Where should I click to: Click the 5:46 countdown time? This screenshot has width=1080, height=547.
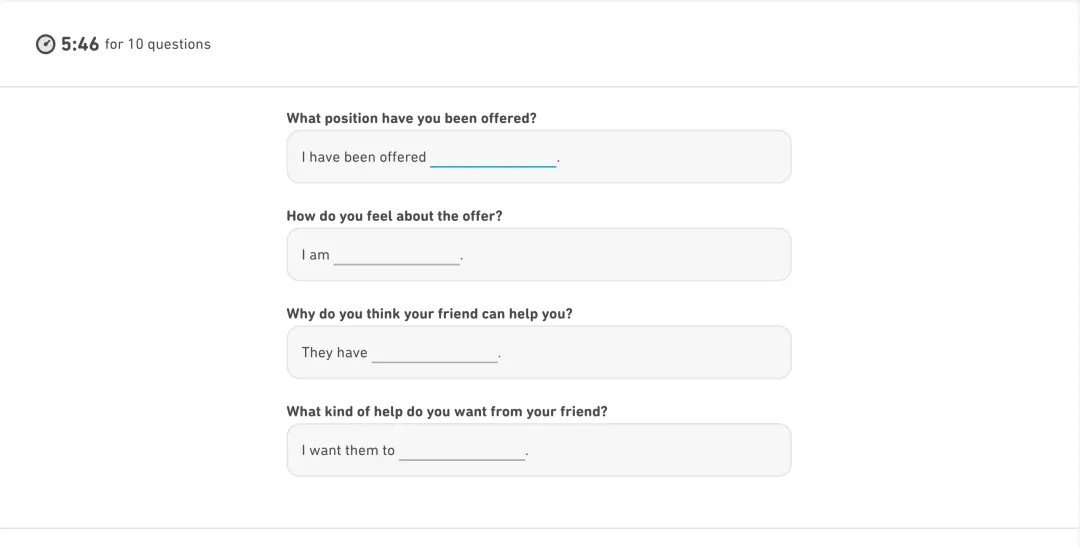click(x=80, y=44)
